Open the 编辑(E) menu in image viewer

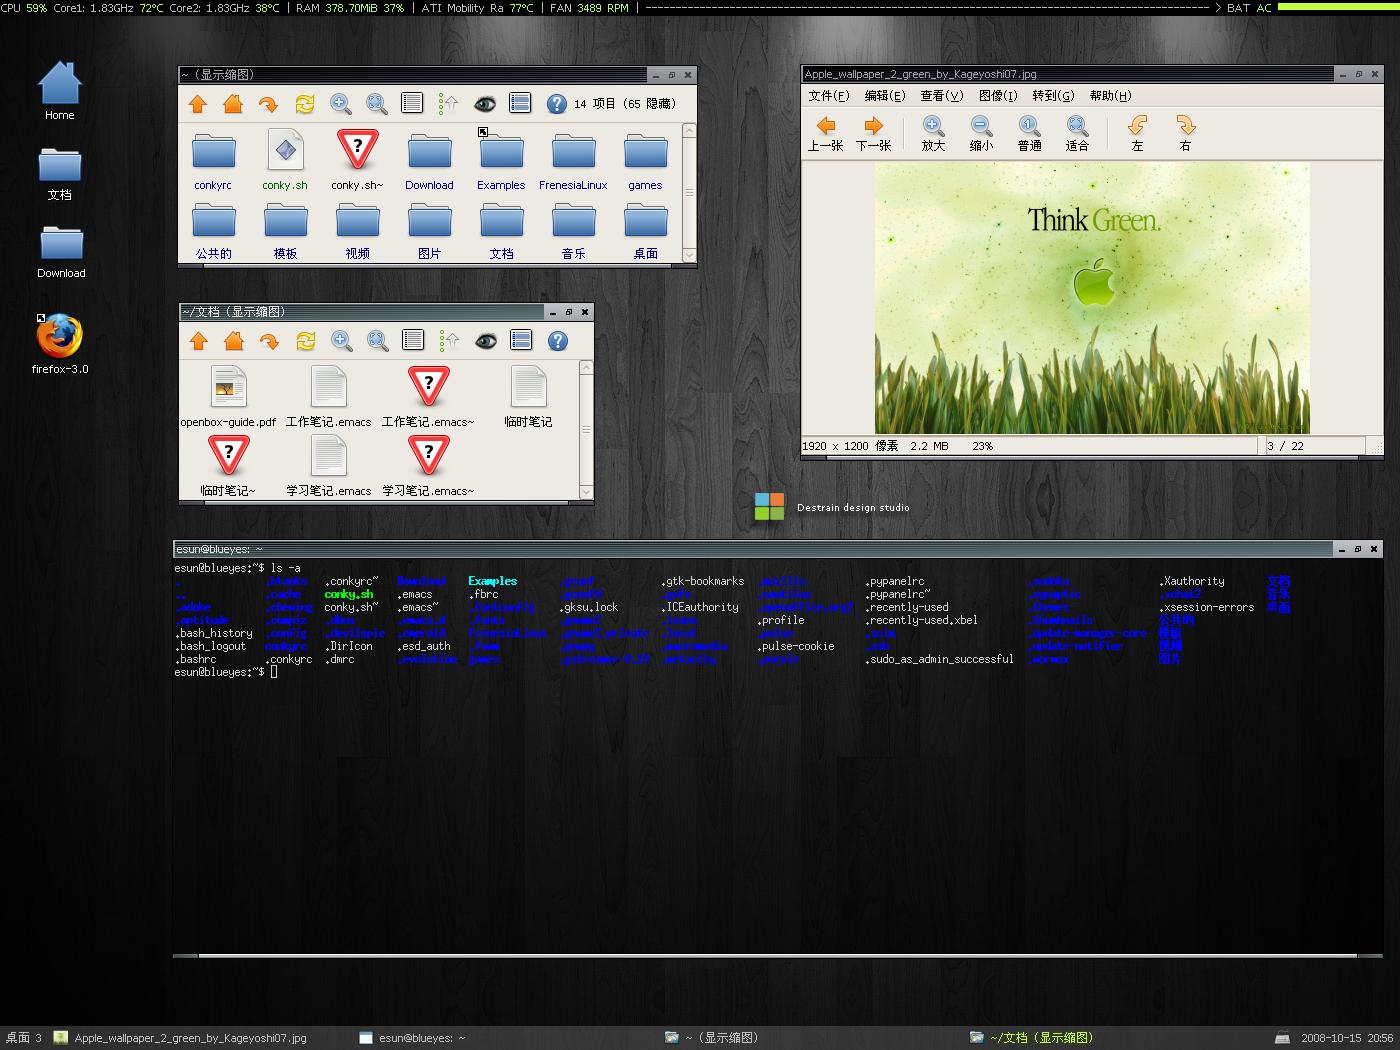(x=885, y=96)
